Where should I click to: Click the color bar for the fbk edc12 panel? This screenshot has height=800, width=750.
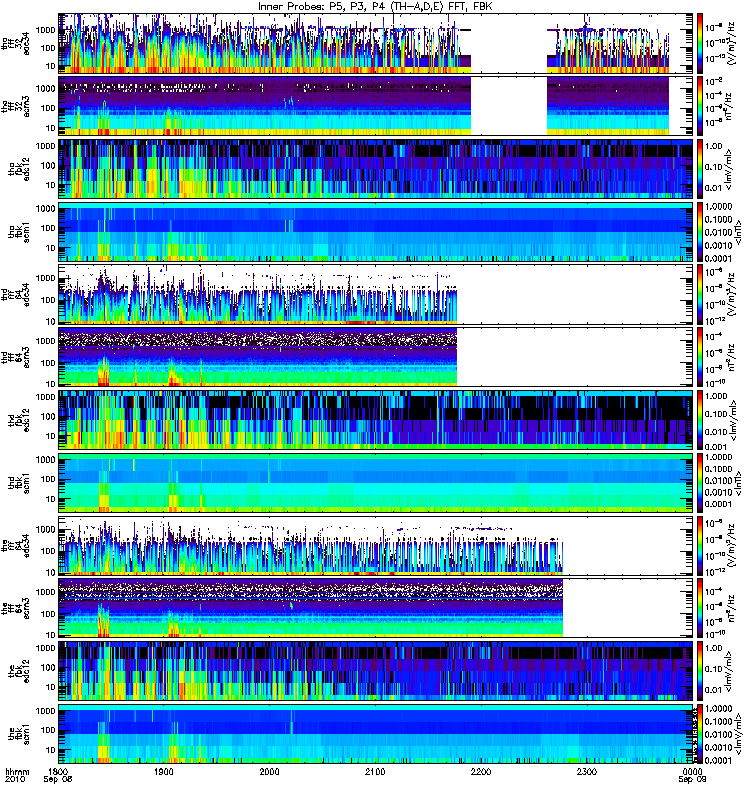point(700,671)
